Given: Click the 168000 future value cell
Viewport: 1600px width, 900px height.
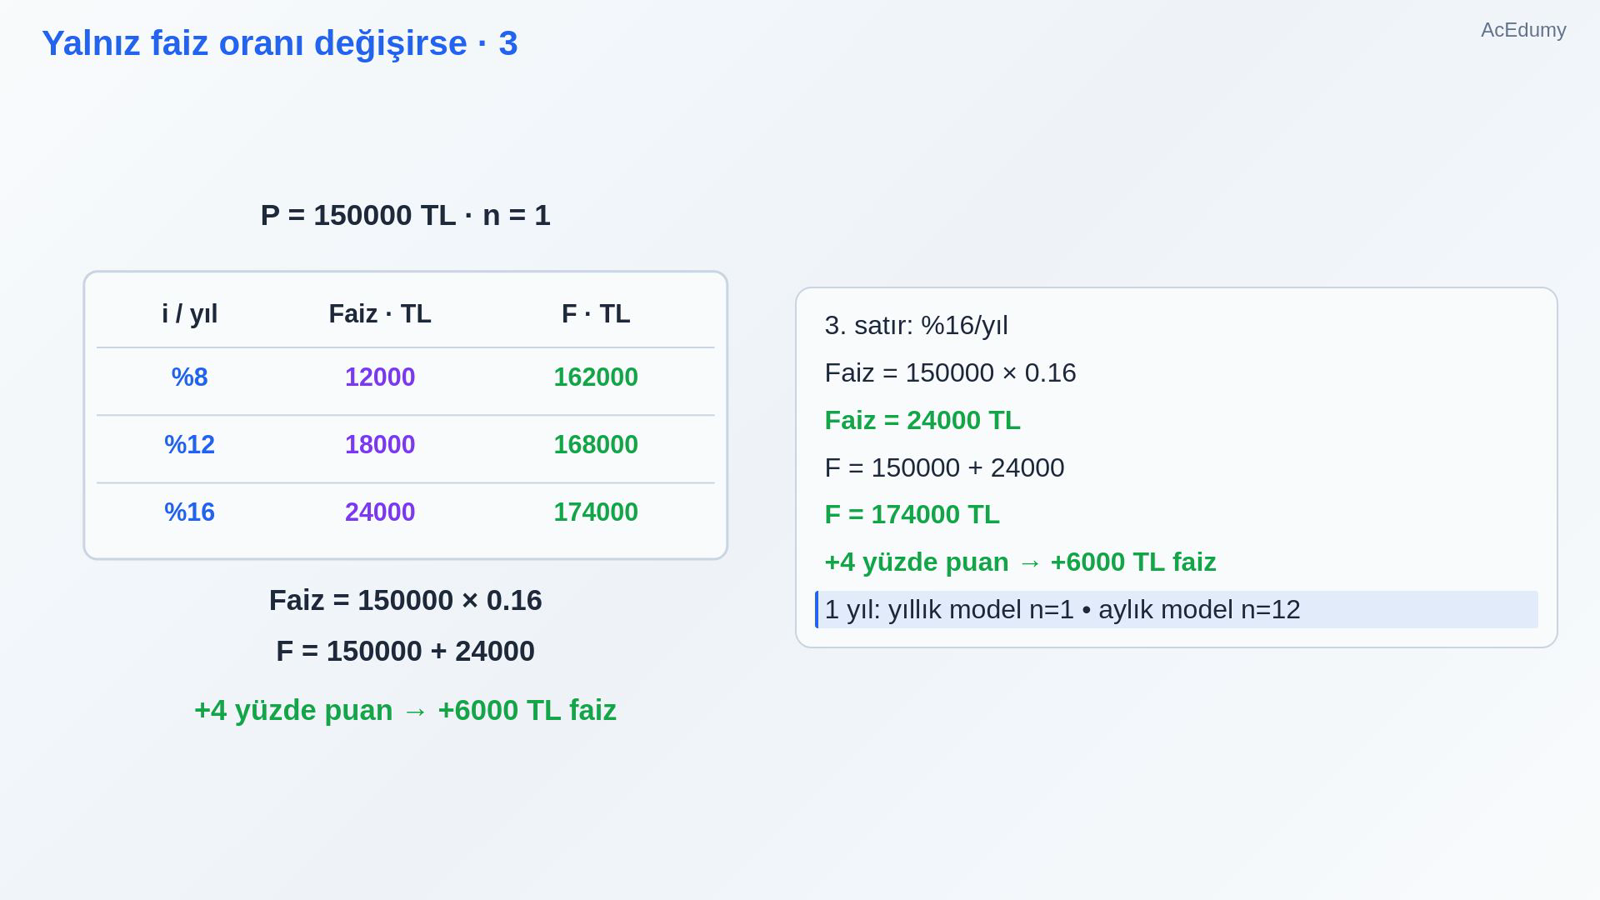Looking at the screenshot, I should tap(596, 444).
